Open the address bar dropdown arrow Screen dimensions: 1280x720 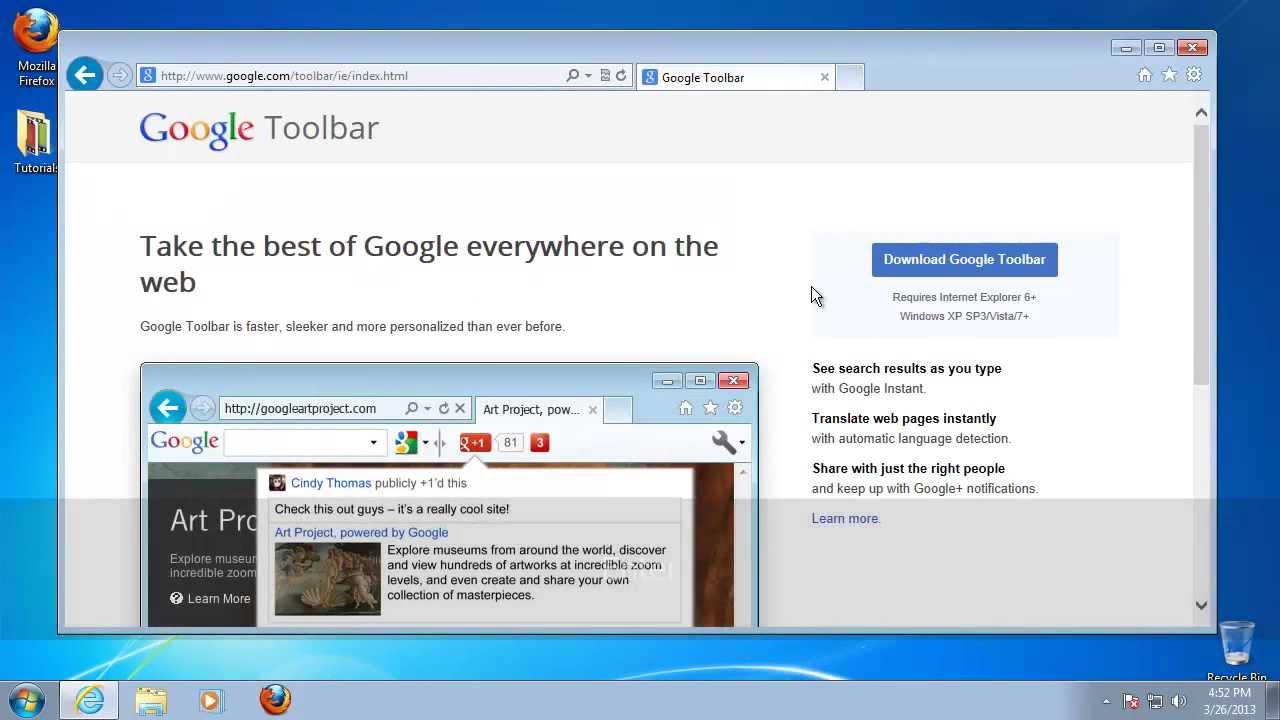588,75
